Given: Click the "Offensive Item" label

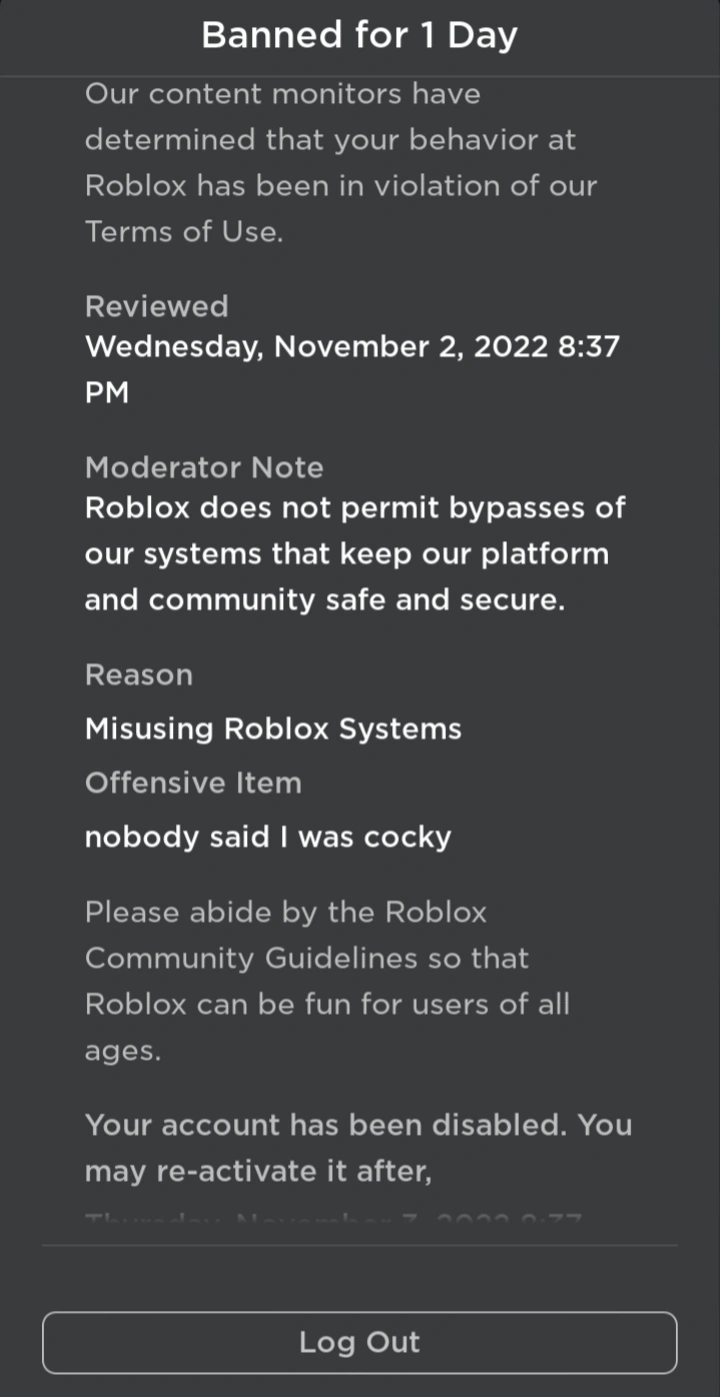Looking at the screenshot, I should 193,782.
